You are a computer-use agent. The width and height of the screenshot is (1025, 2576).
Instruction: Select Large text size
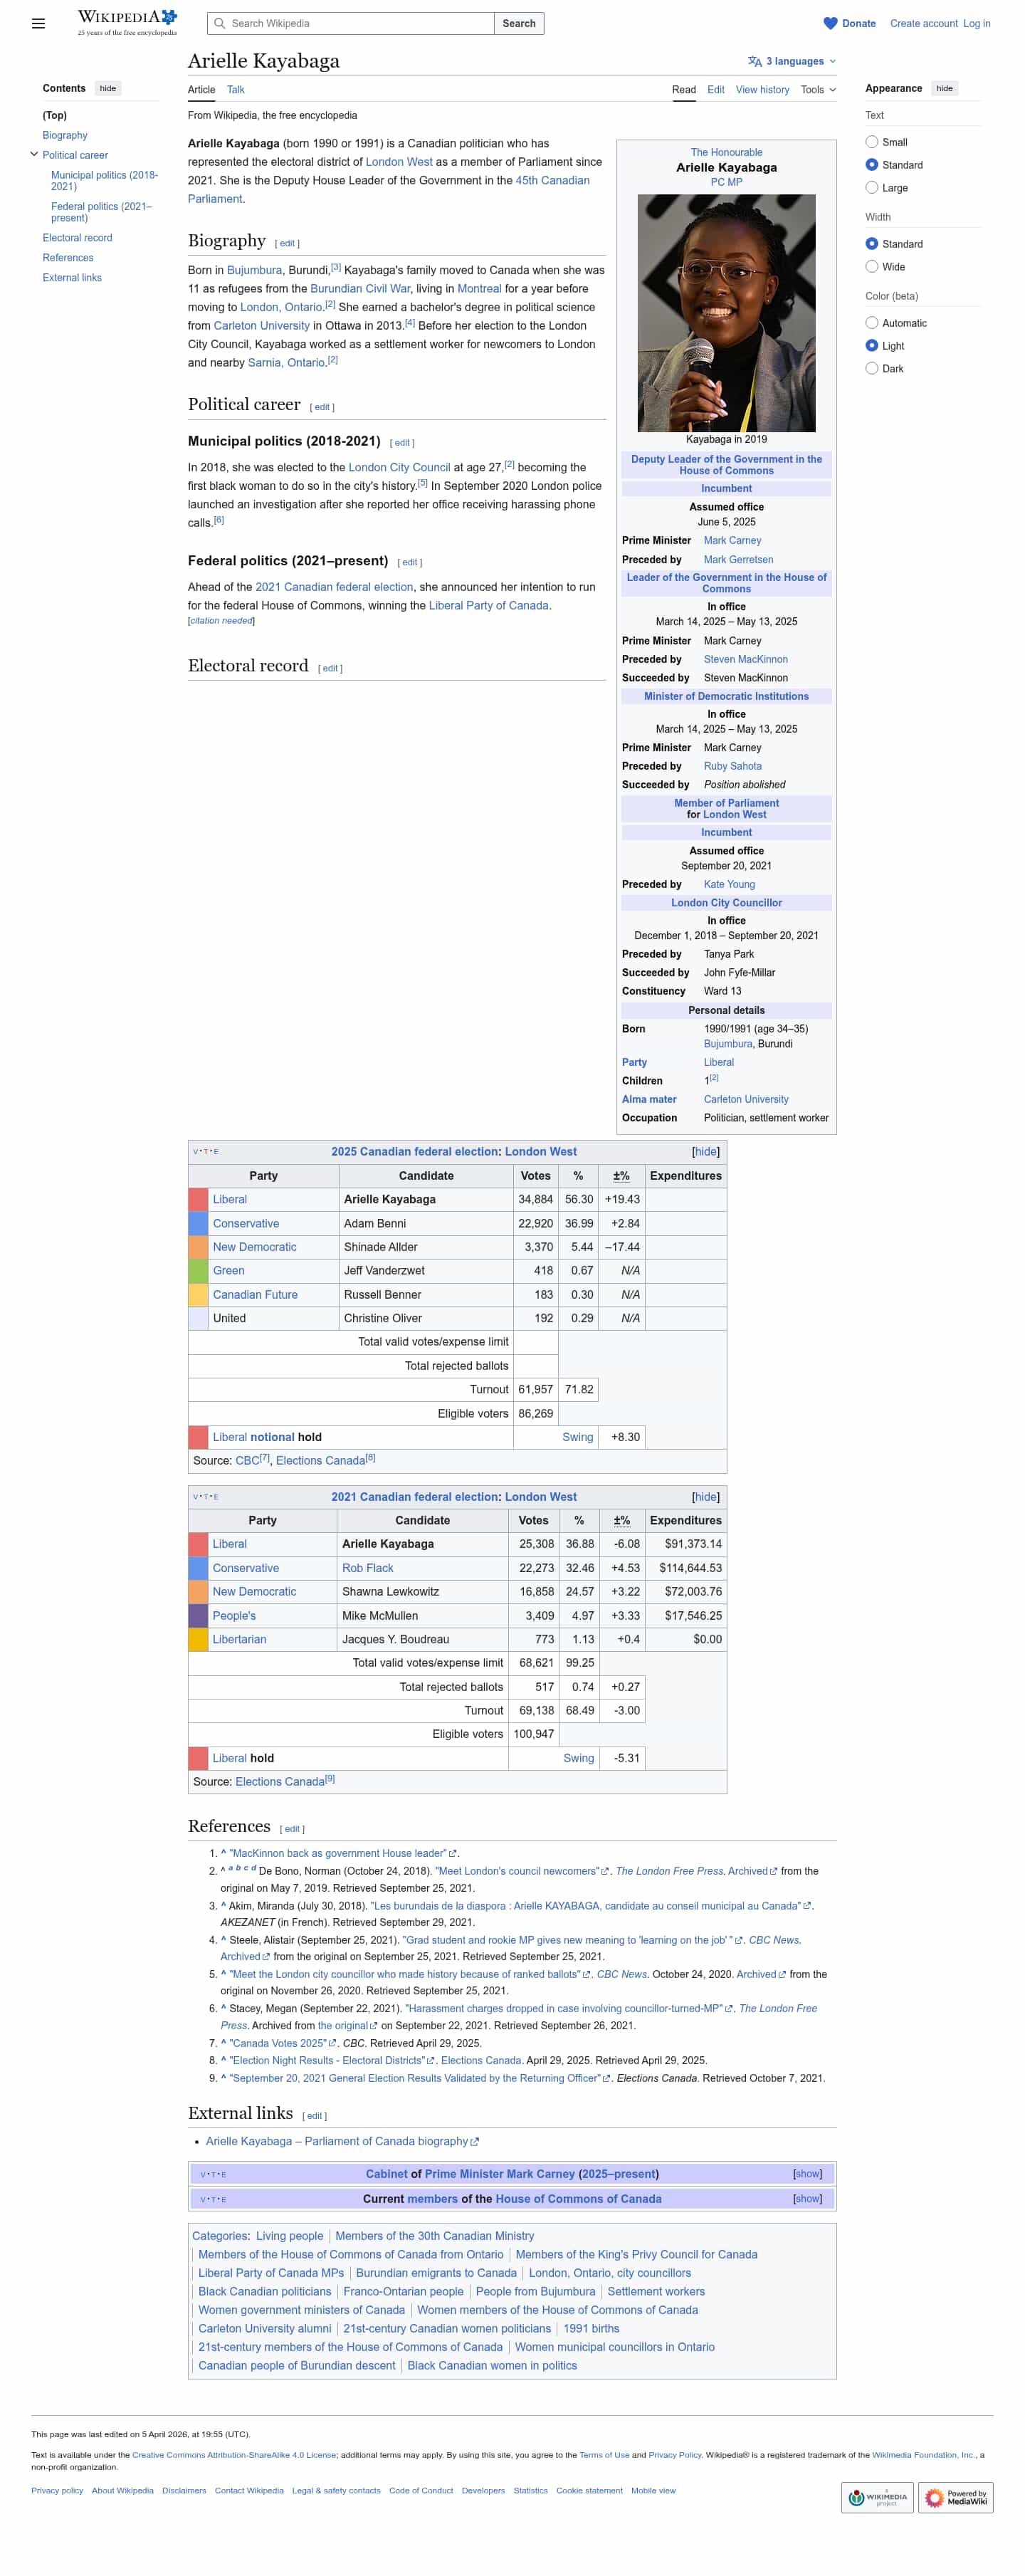coord(872,188)
